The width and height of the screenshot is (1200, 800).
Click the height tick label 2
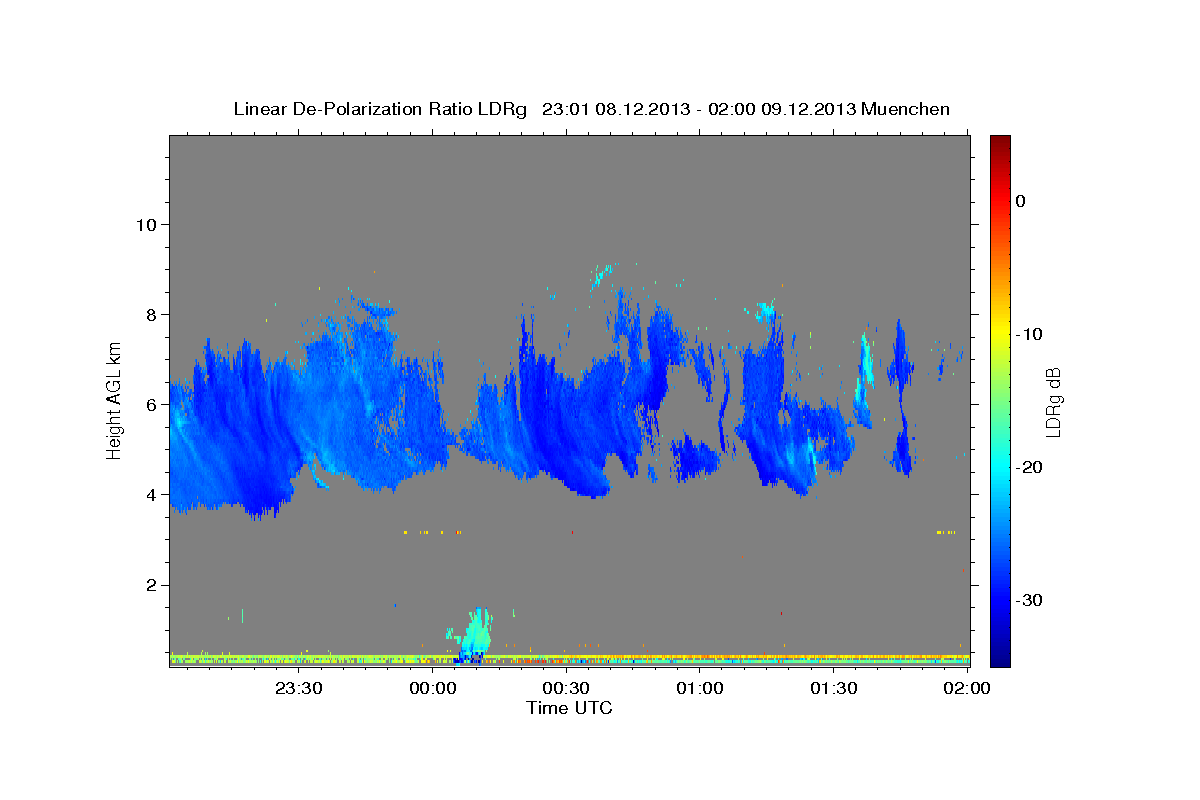(x=150, y=585)
